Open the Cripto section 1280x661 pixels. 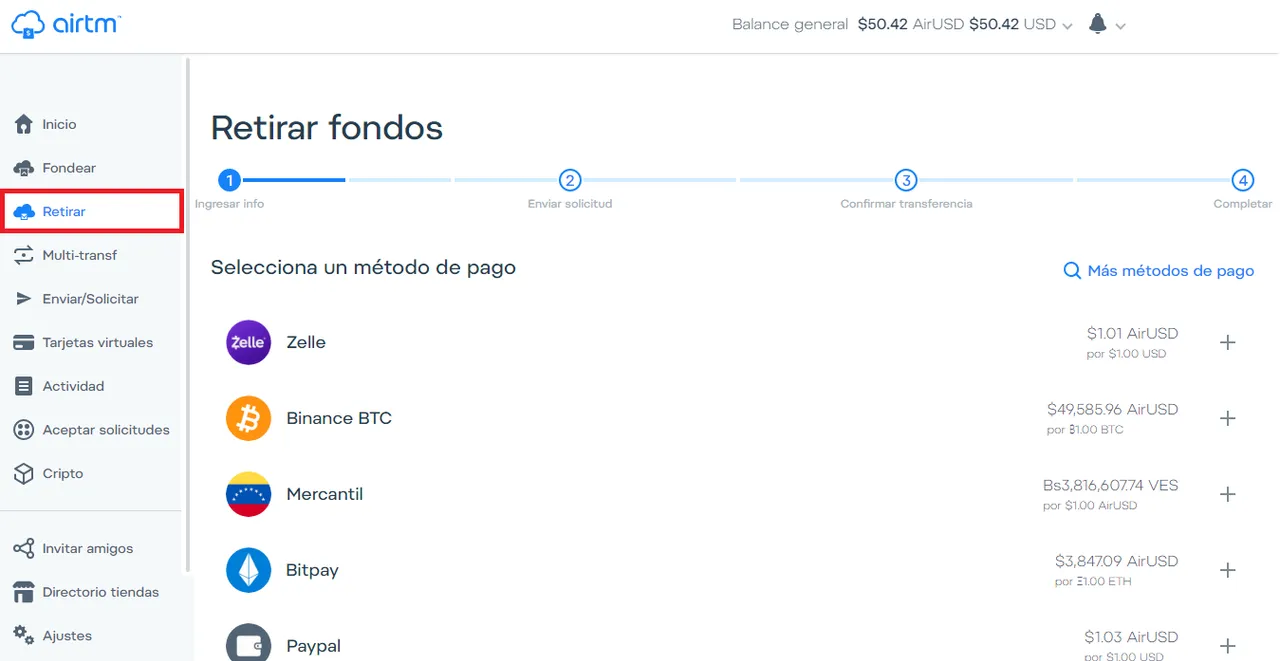tap(62, 473)
